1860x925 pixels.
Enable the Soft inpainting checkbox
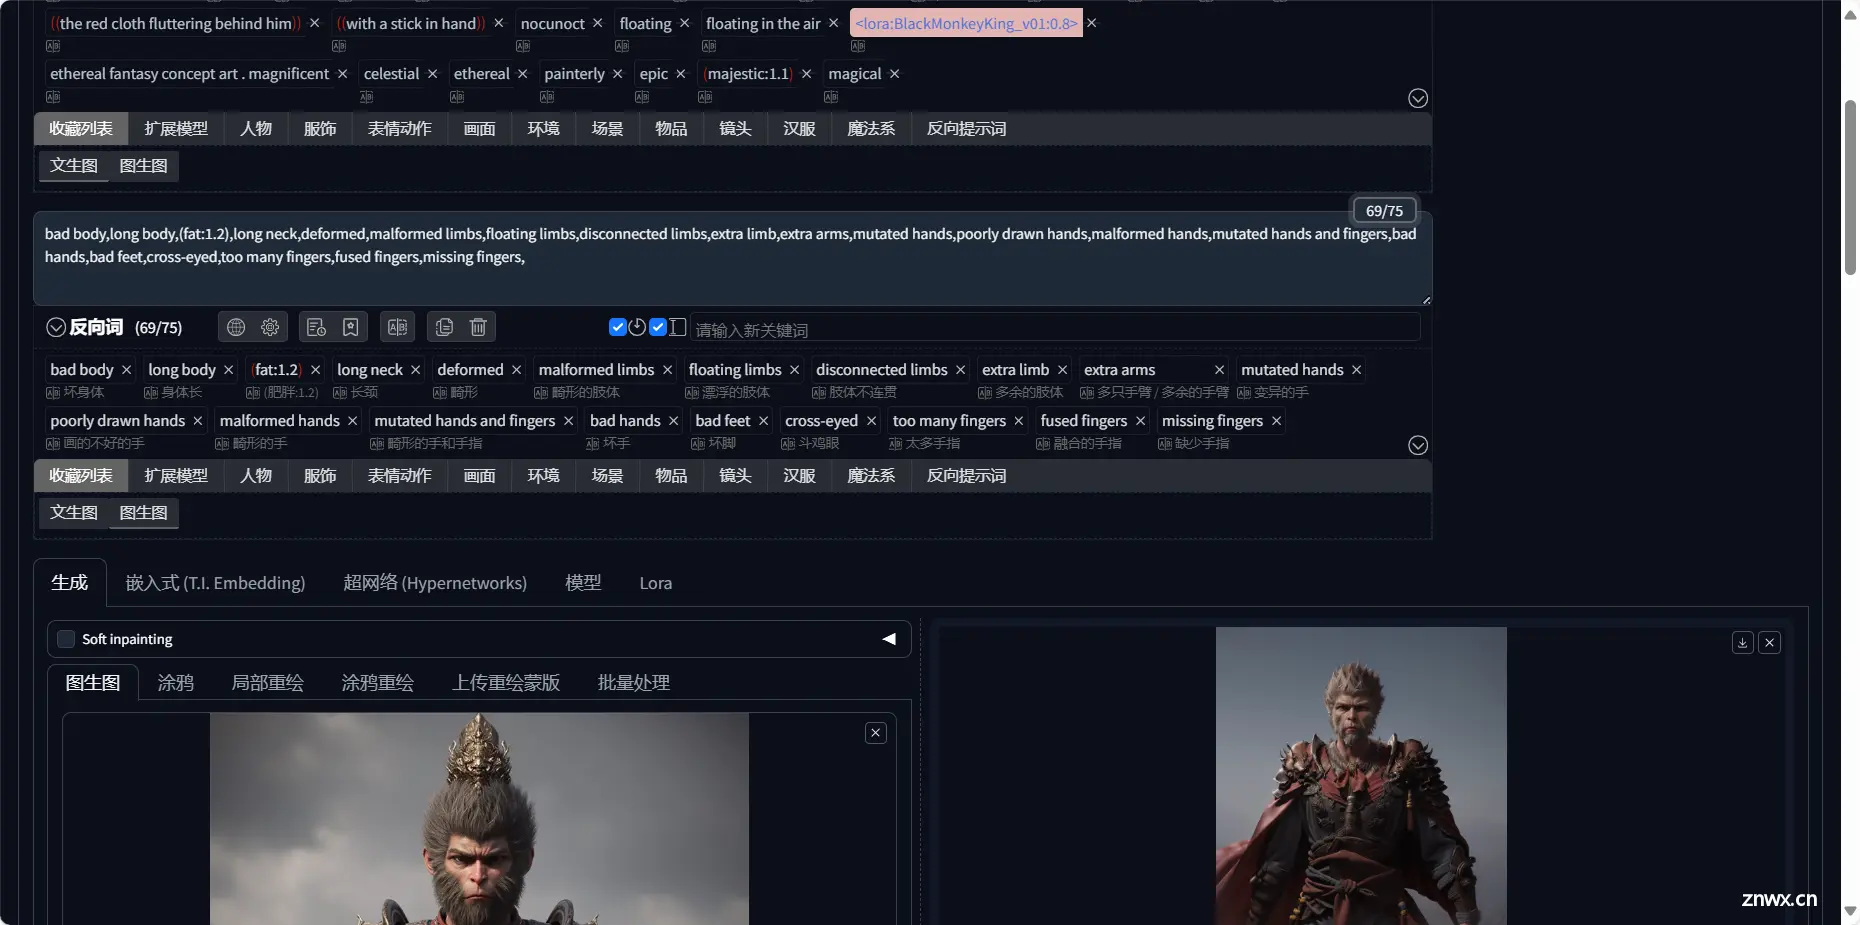pyautogui.click(x=66, y=639)
